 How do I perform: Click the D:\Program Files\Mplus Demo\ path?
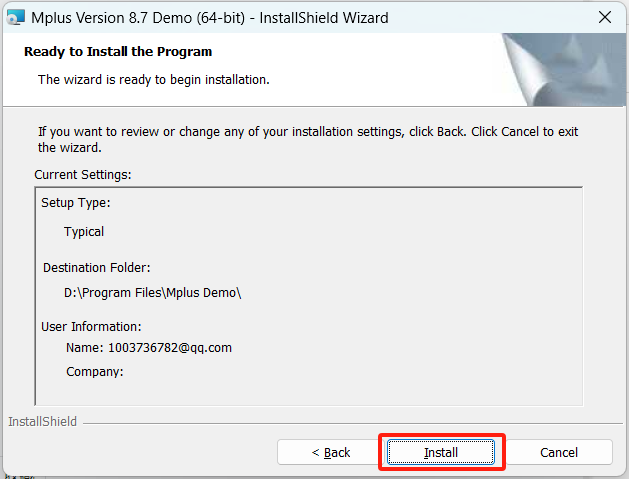point(153,293)
